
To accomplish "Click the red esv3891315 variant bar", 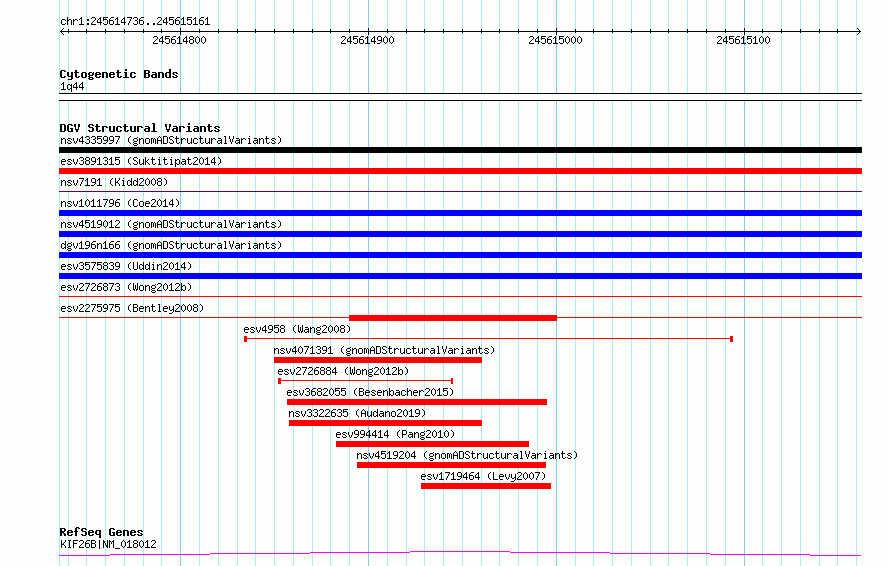I will tap(460, 171).
